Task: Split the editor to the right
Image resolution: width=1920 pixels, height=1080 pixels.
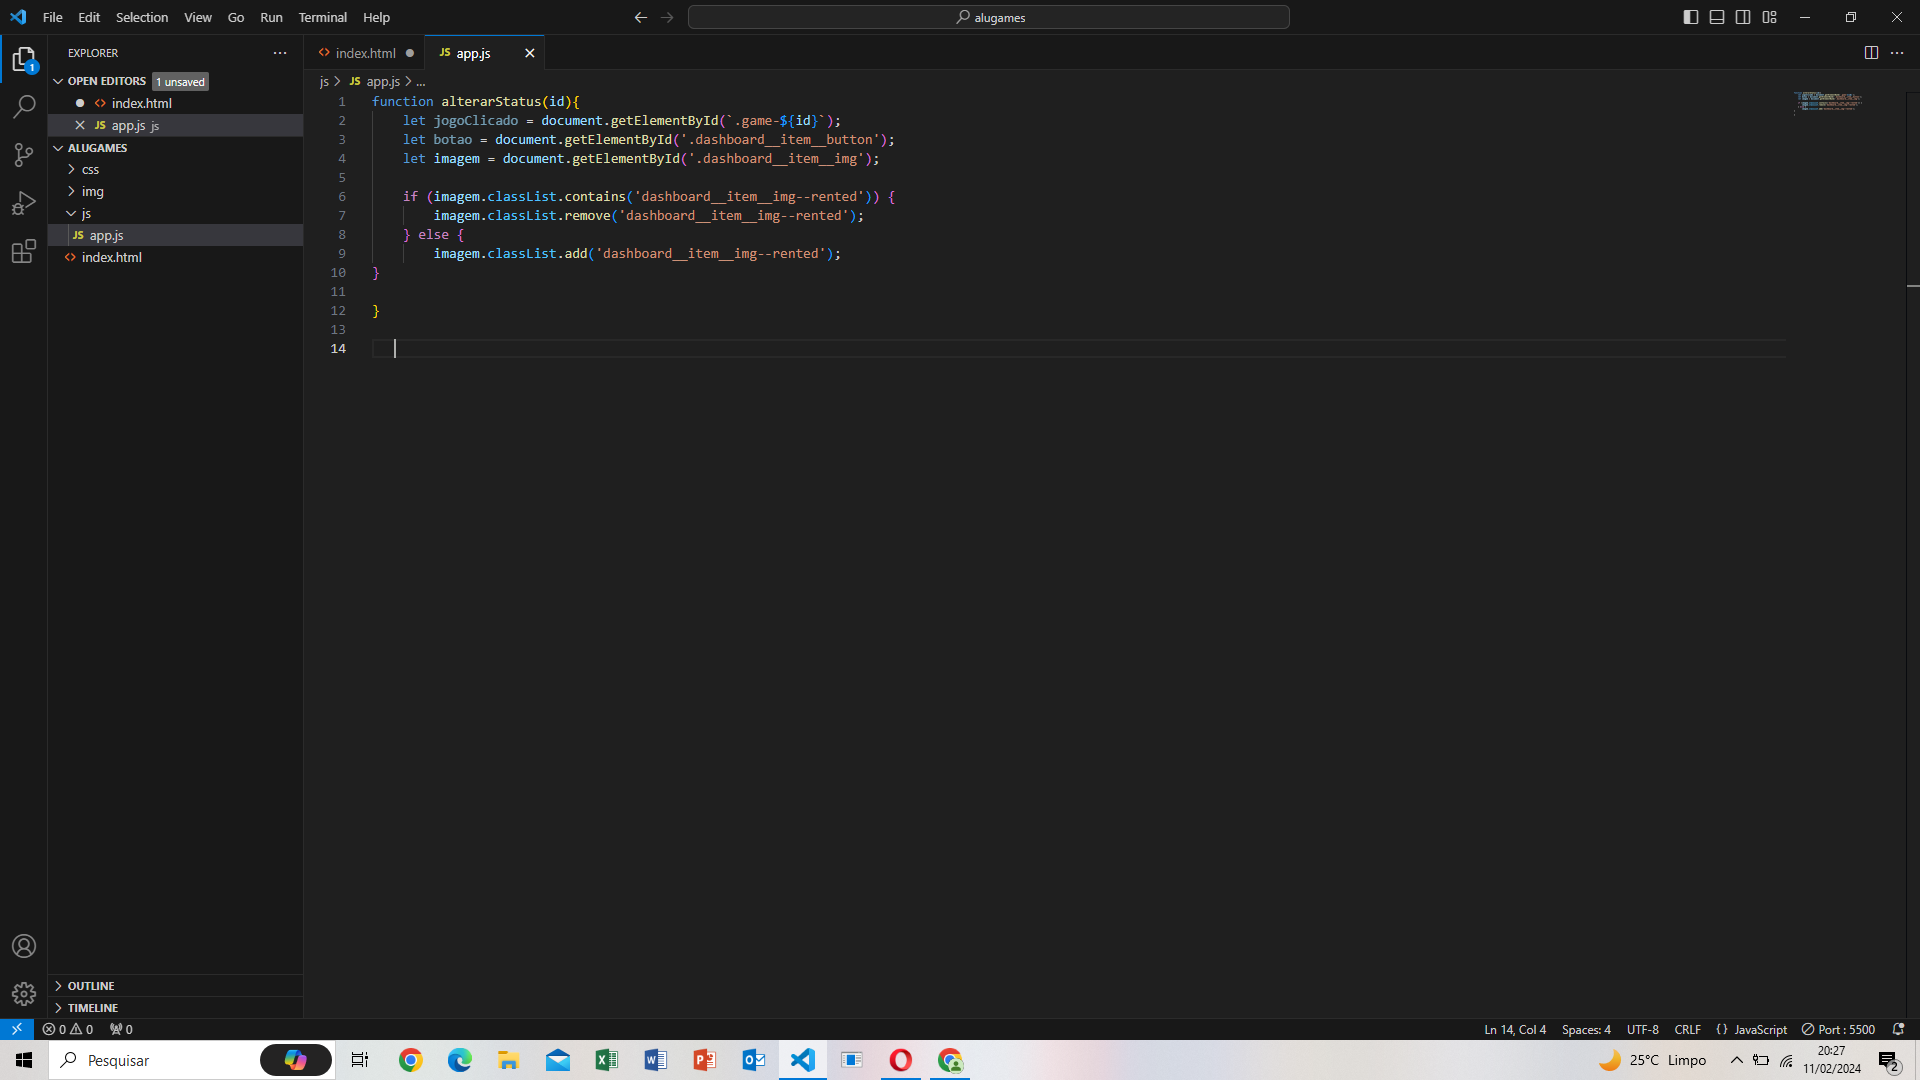Action: point(1871,53)
